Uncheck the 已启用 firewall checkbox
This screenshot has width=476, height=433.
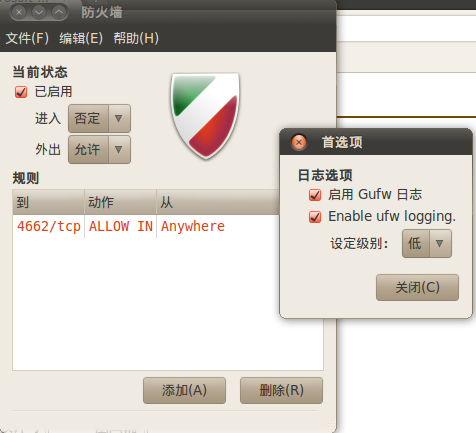coord(21,92)
